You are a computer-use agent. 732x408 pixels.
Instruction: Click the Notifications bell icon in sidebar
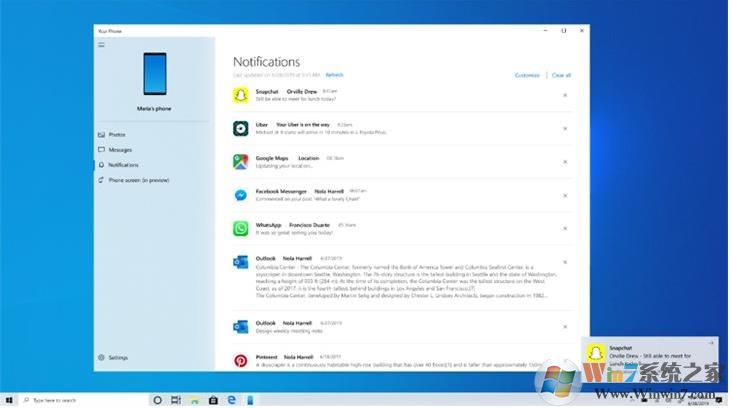(x=101, y=165)
